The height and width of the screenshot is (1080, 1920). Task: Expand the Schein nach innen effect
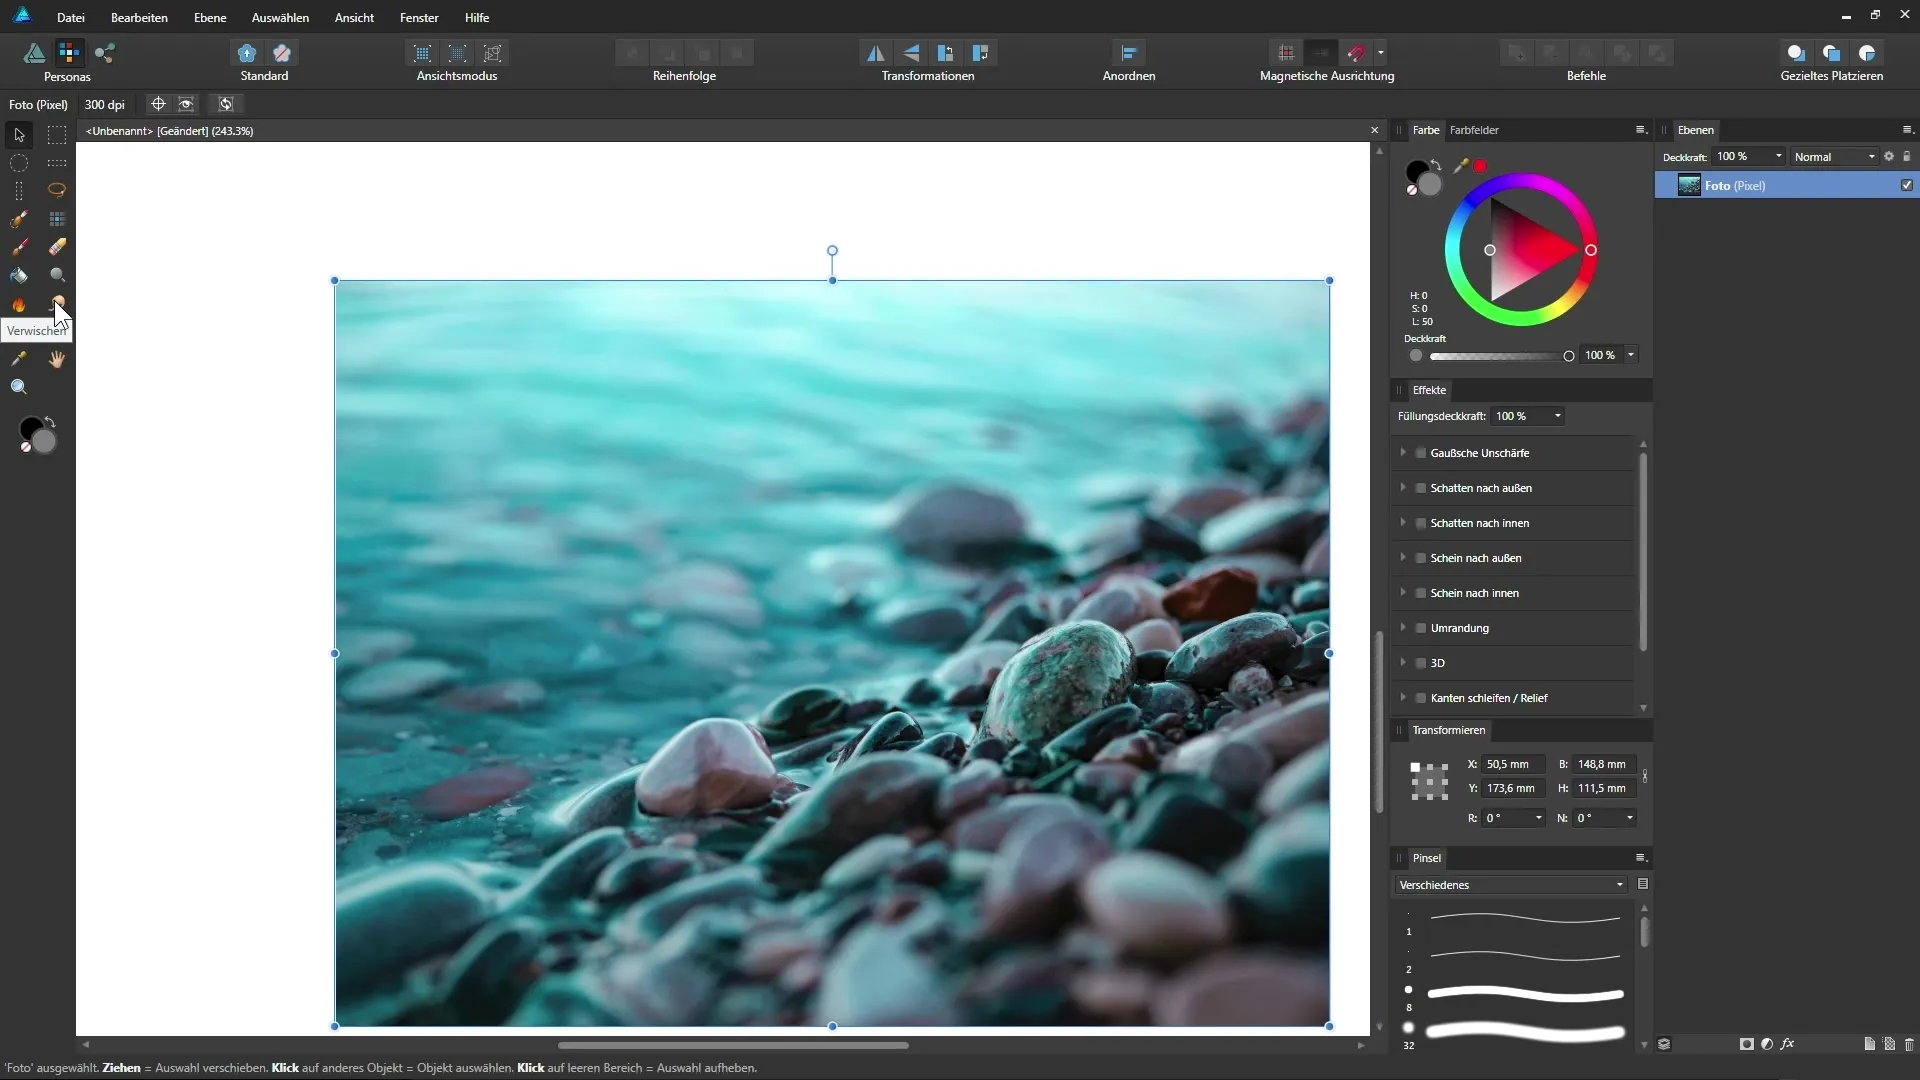[1403, 593]
